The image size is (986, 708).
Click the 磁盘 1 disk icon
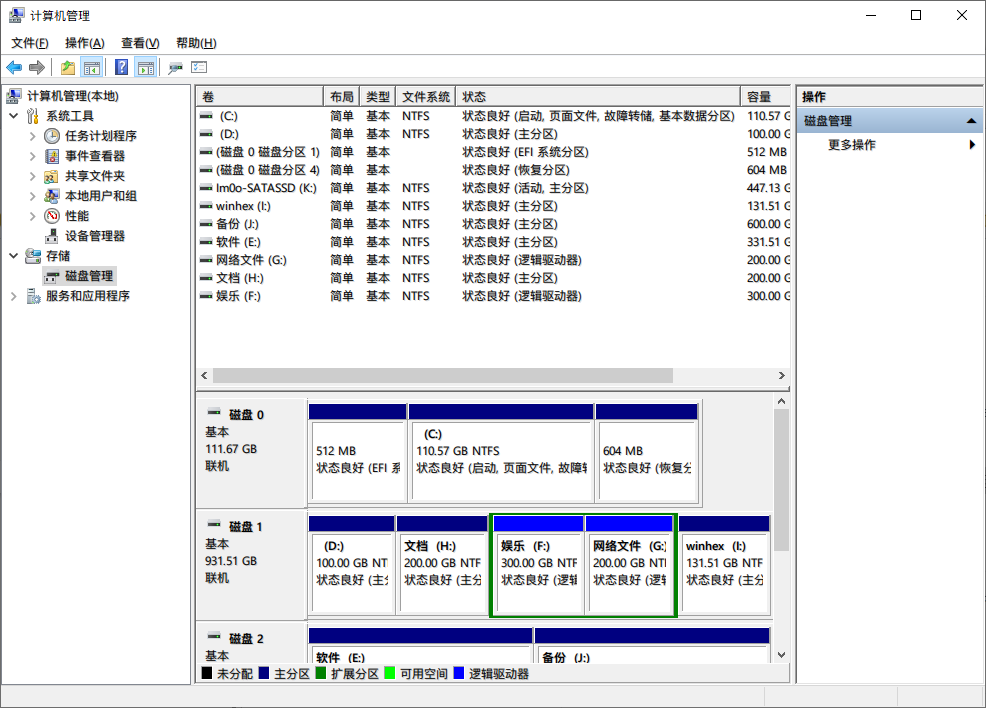click(x=214, y=525)
